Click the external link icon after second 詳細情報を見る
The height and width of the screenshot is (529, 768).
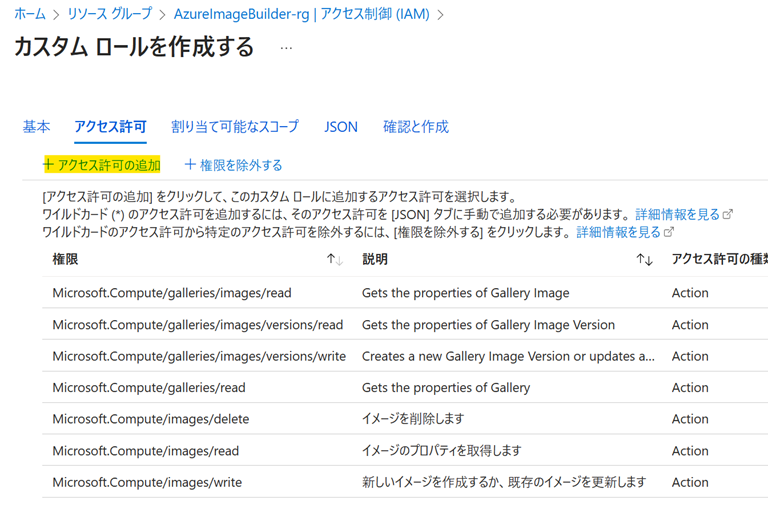669,232
